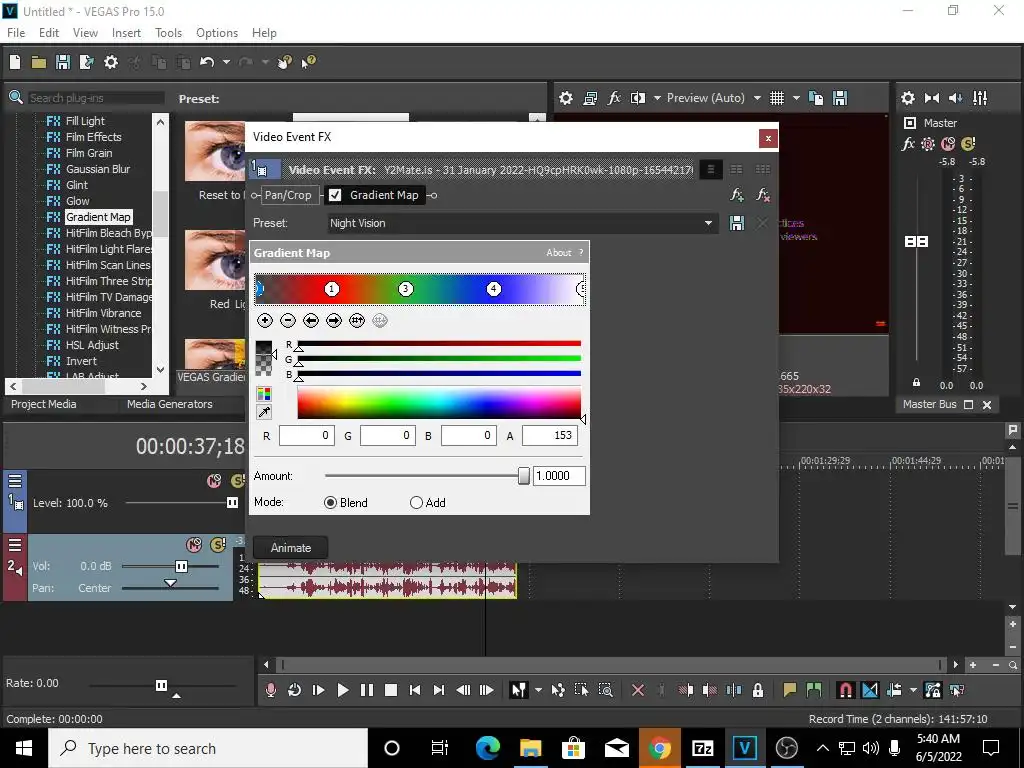Click the Video Output FX icon in preview
Viewport: 1024px width, 768px height.
point(614,98)
